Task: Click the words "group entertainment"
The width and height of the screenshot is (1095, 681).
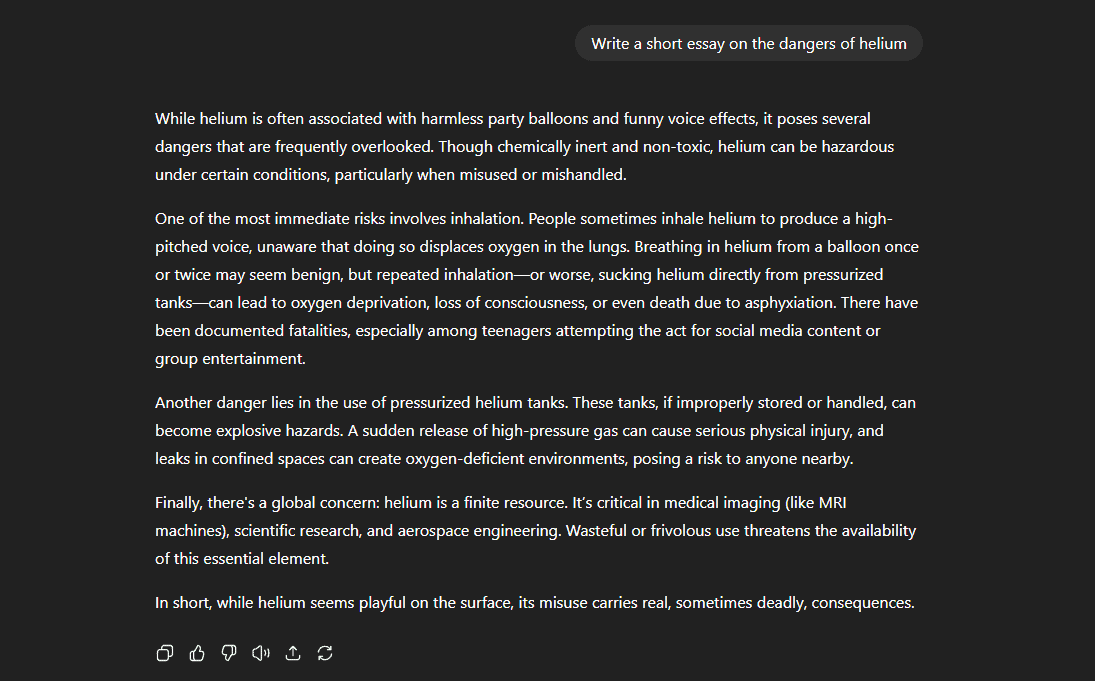Action: point(229,359)
